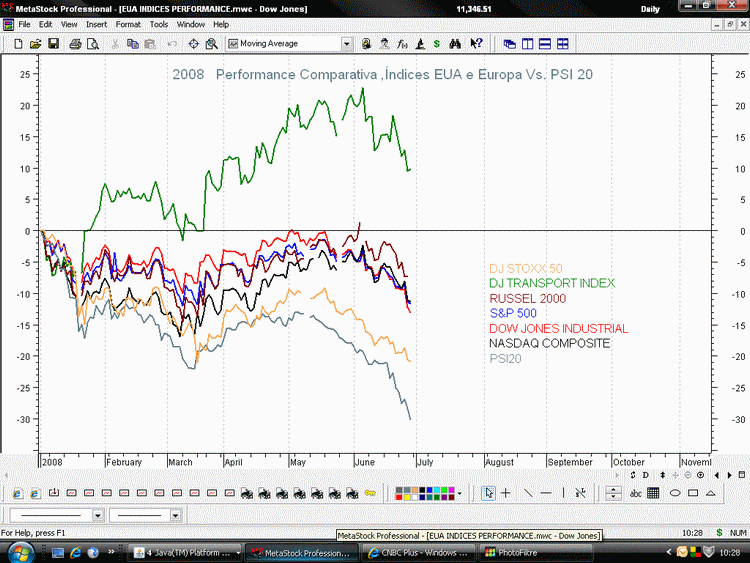This screenshot has height=563, width=750.
Task: Click the NASDAQ COMPOSITE legend label
Action: click(x=550, y=343)
